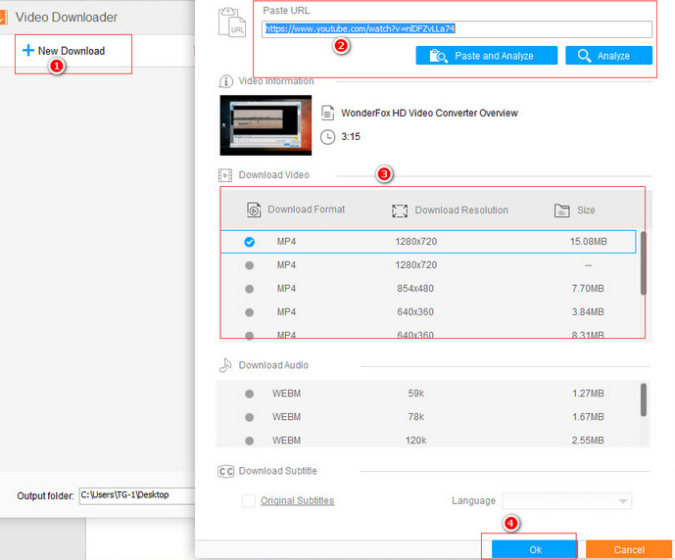Click the URL clipboard icon beside Paste URL
The height and width of the screenshot is (560, 675).
tap(232, 22)
